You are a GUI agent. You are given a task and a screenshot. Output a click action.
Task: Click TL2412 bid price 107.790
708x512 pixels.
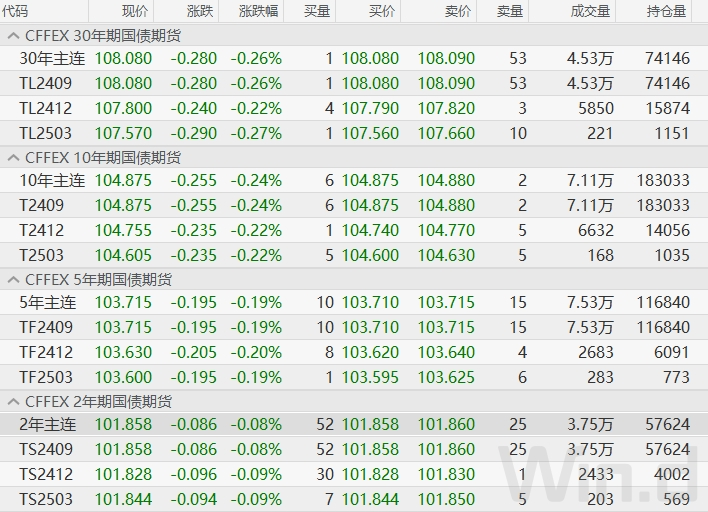(x=370, y=108)
